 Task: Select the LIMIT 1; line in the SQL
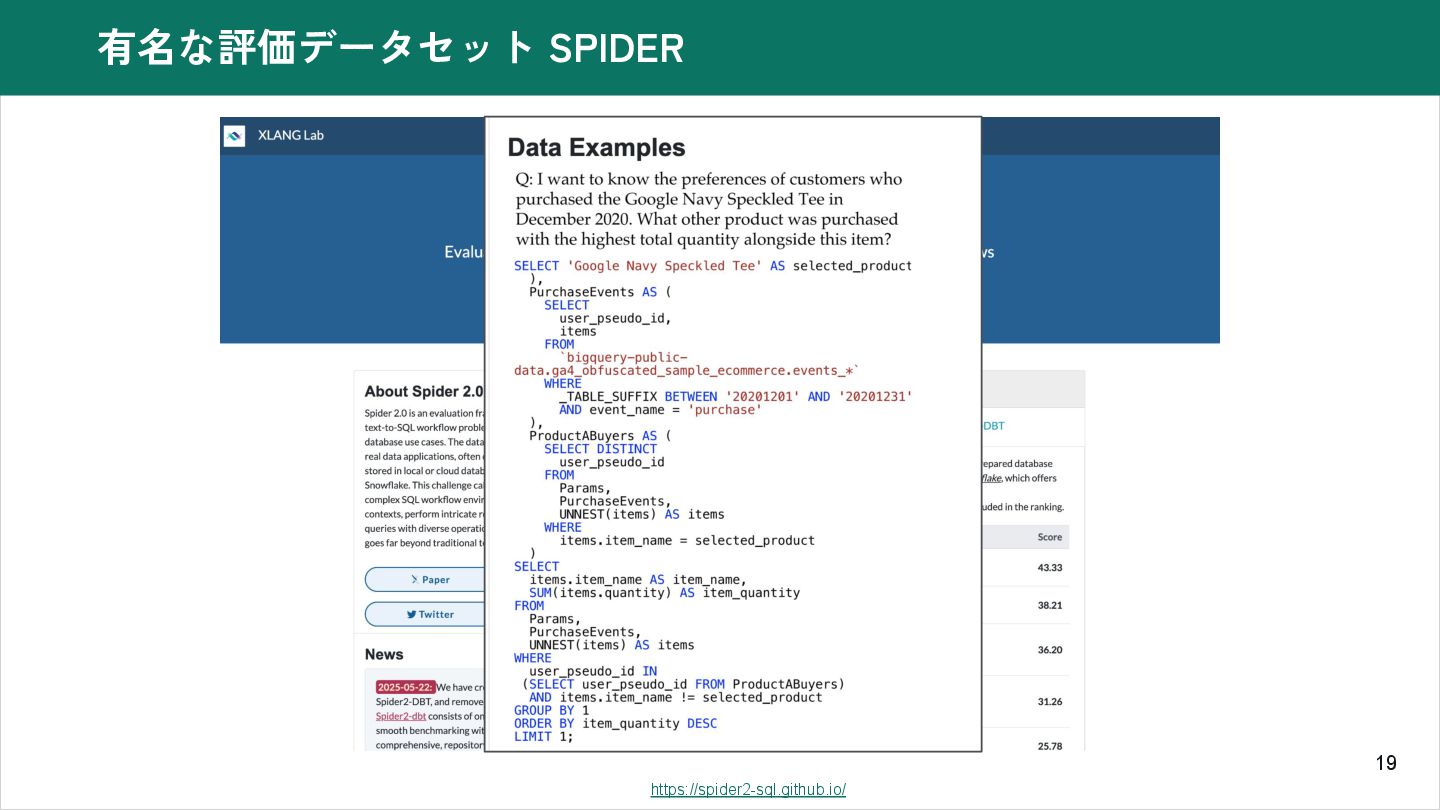544,736
